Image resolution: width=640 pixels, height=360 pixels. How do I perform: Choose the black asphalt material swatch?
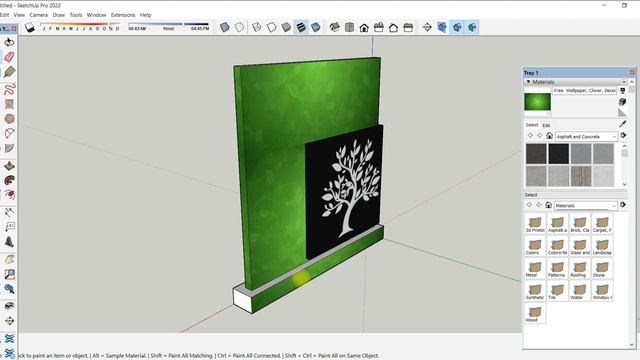pyautogui.click(x=558, y=153)
